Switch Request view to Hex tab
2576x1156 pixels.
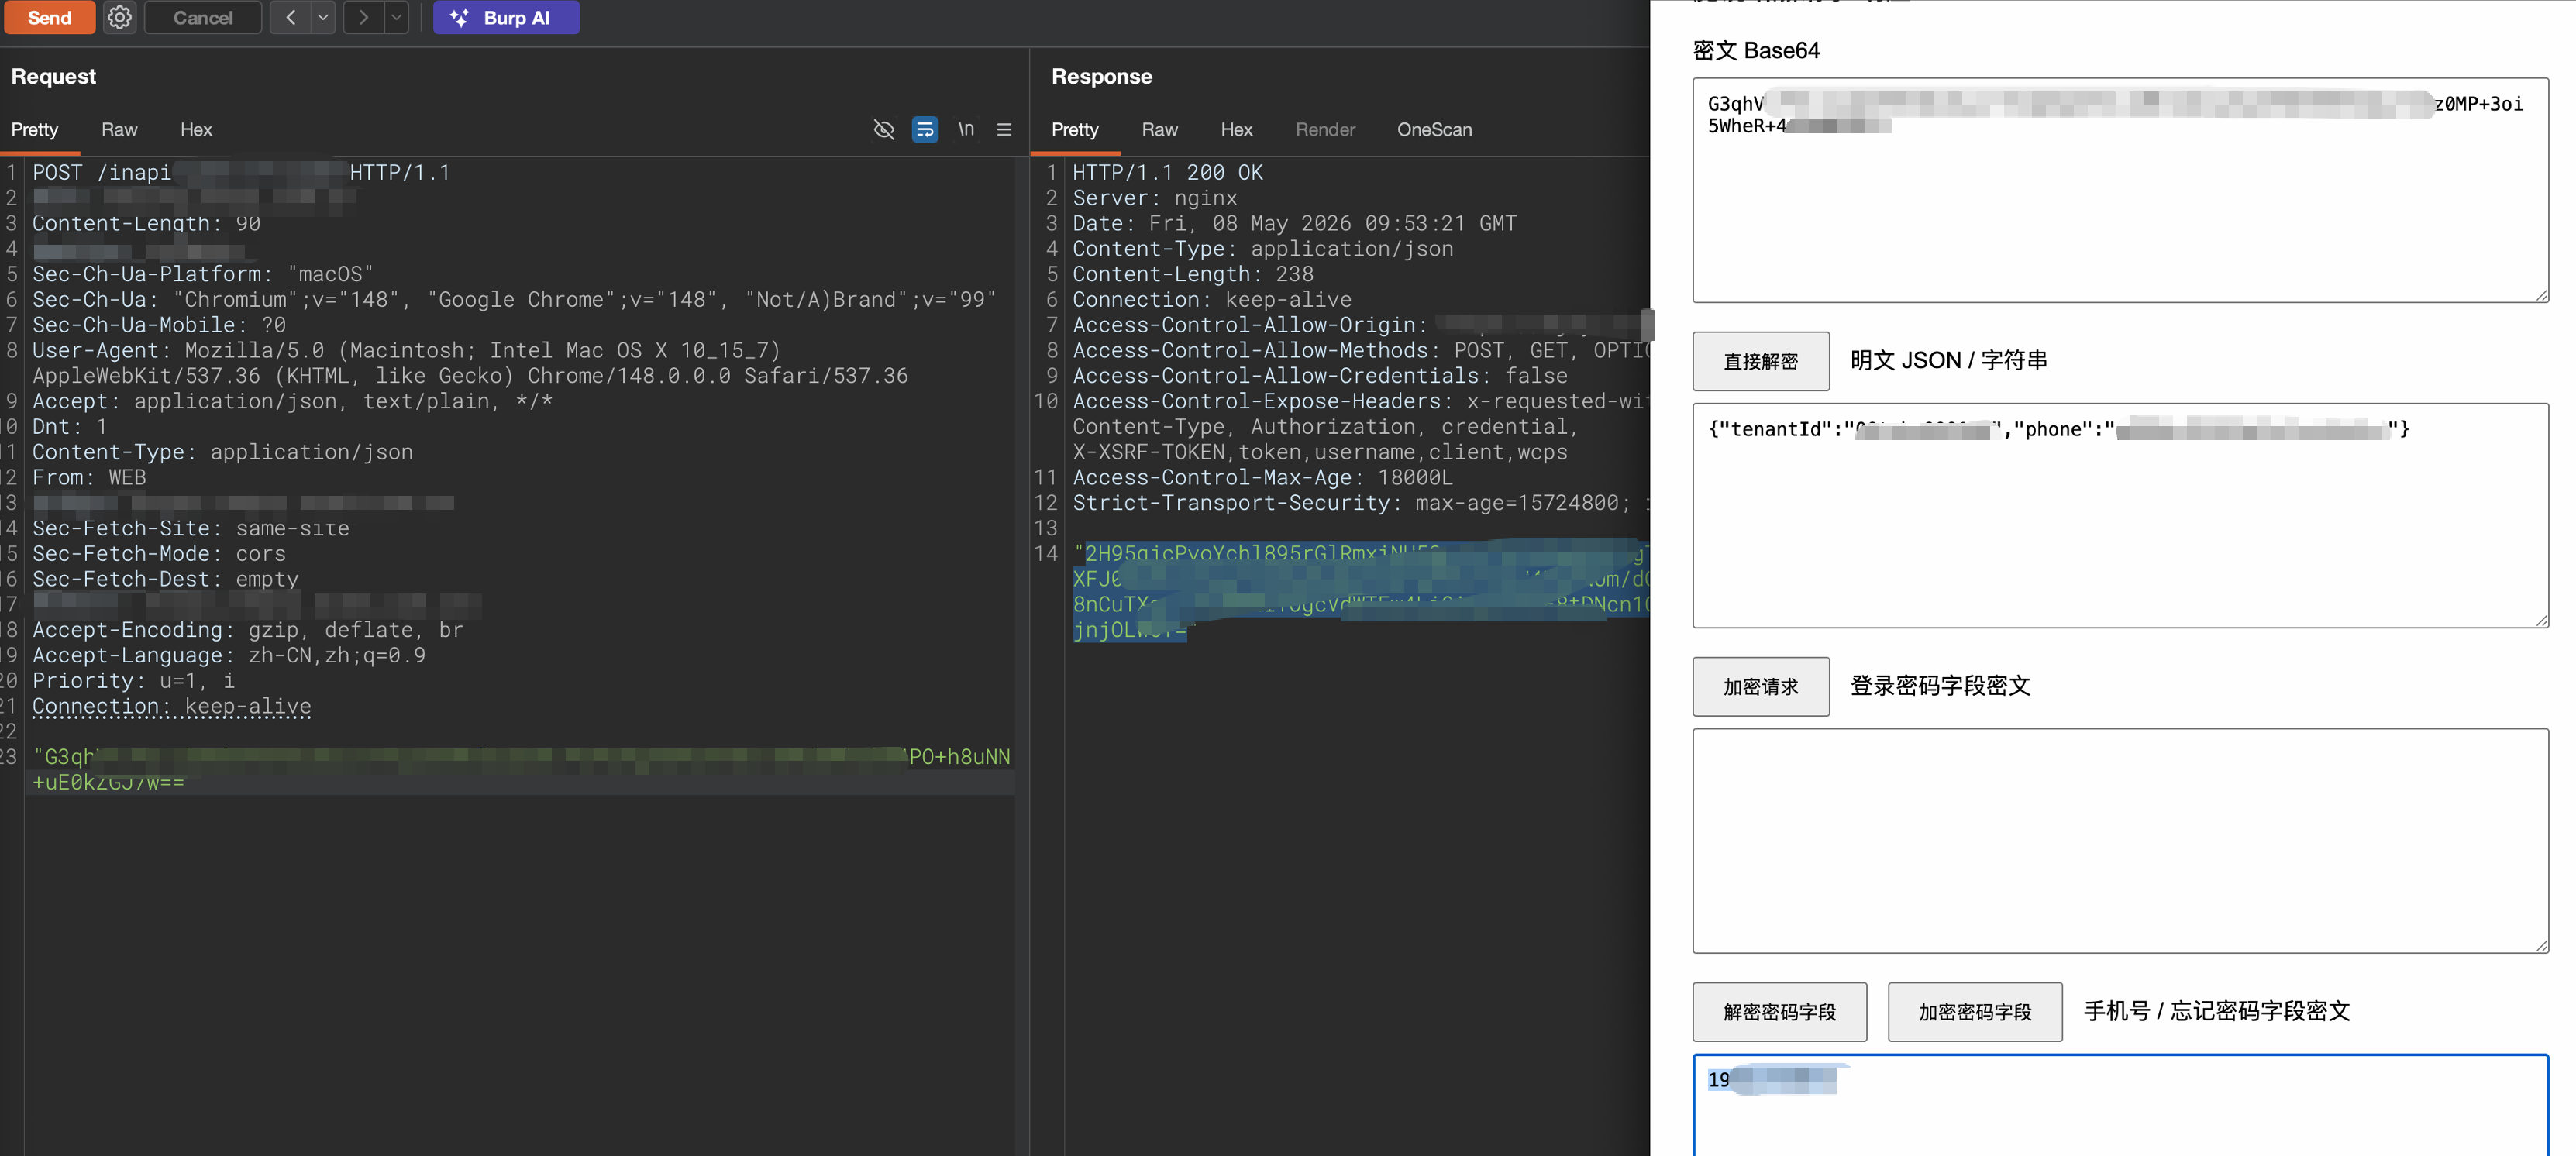pyautogui.click(x=196, y=130)
